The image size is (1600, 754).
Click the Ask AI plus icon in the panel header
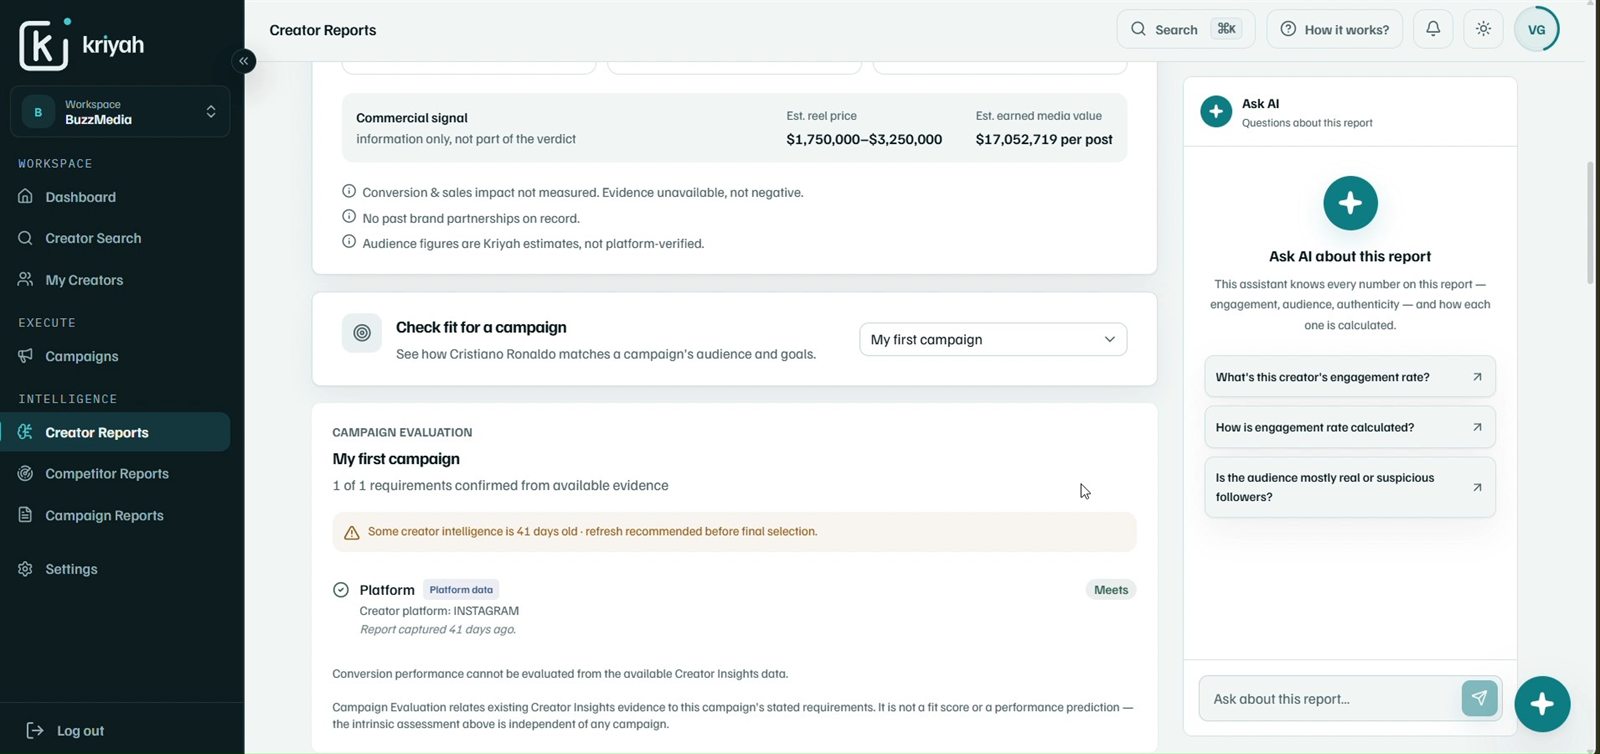(1216, 112)
